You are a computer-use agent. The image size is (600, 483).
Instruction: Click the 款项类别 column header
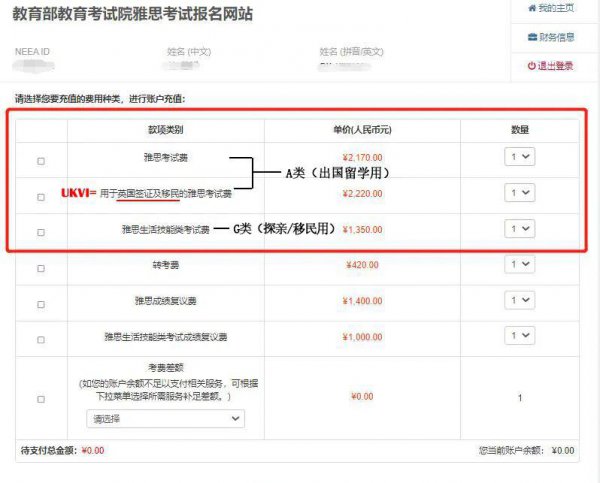point(166,130)
